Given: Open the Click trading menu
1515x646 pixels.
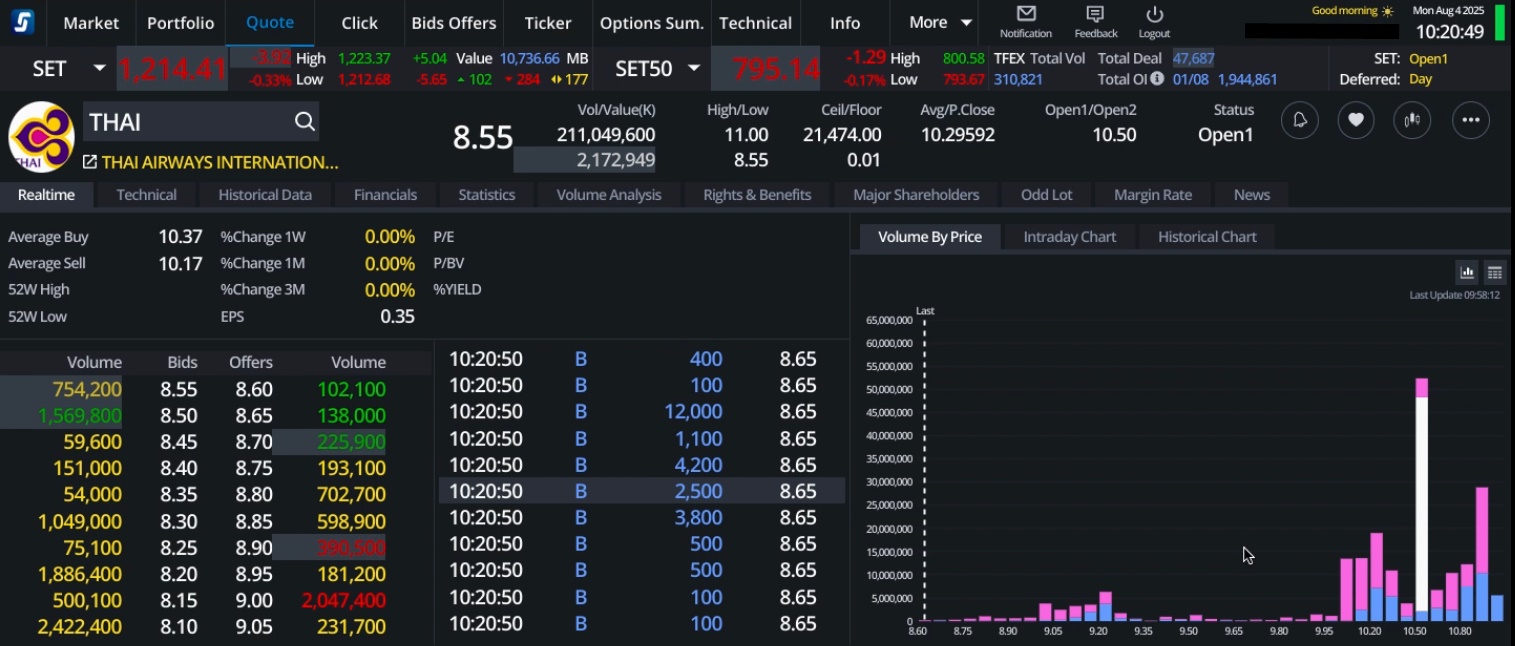Looking at the screenshot, I should pos(359,22).
